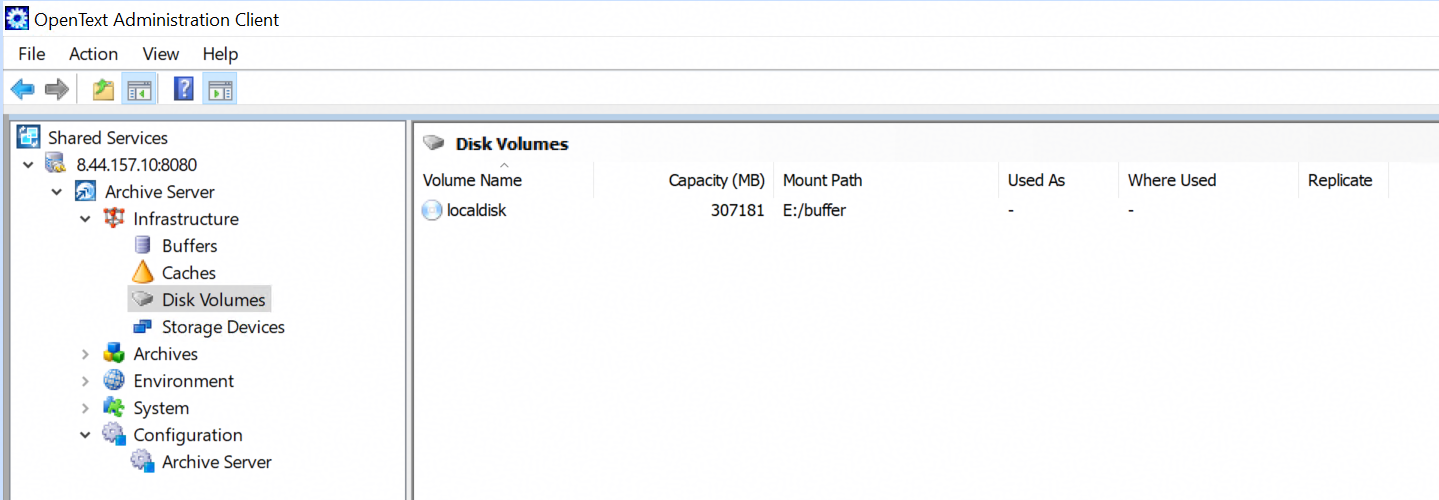The width and height of the screenshot is (1439, 500).
Task: Click the Archive Server node icon under the server
Action: point(85,191)
